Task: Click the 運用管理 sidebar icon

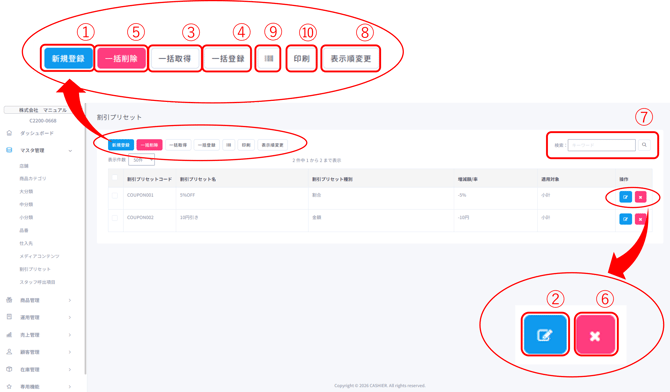Action: click(9, 317)
